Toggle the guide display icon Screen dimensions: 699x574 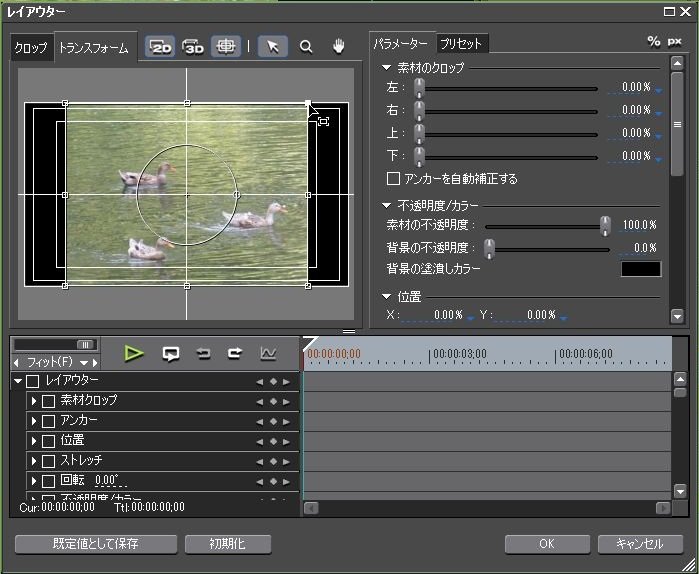226,46
